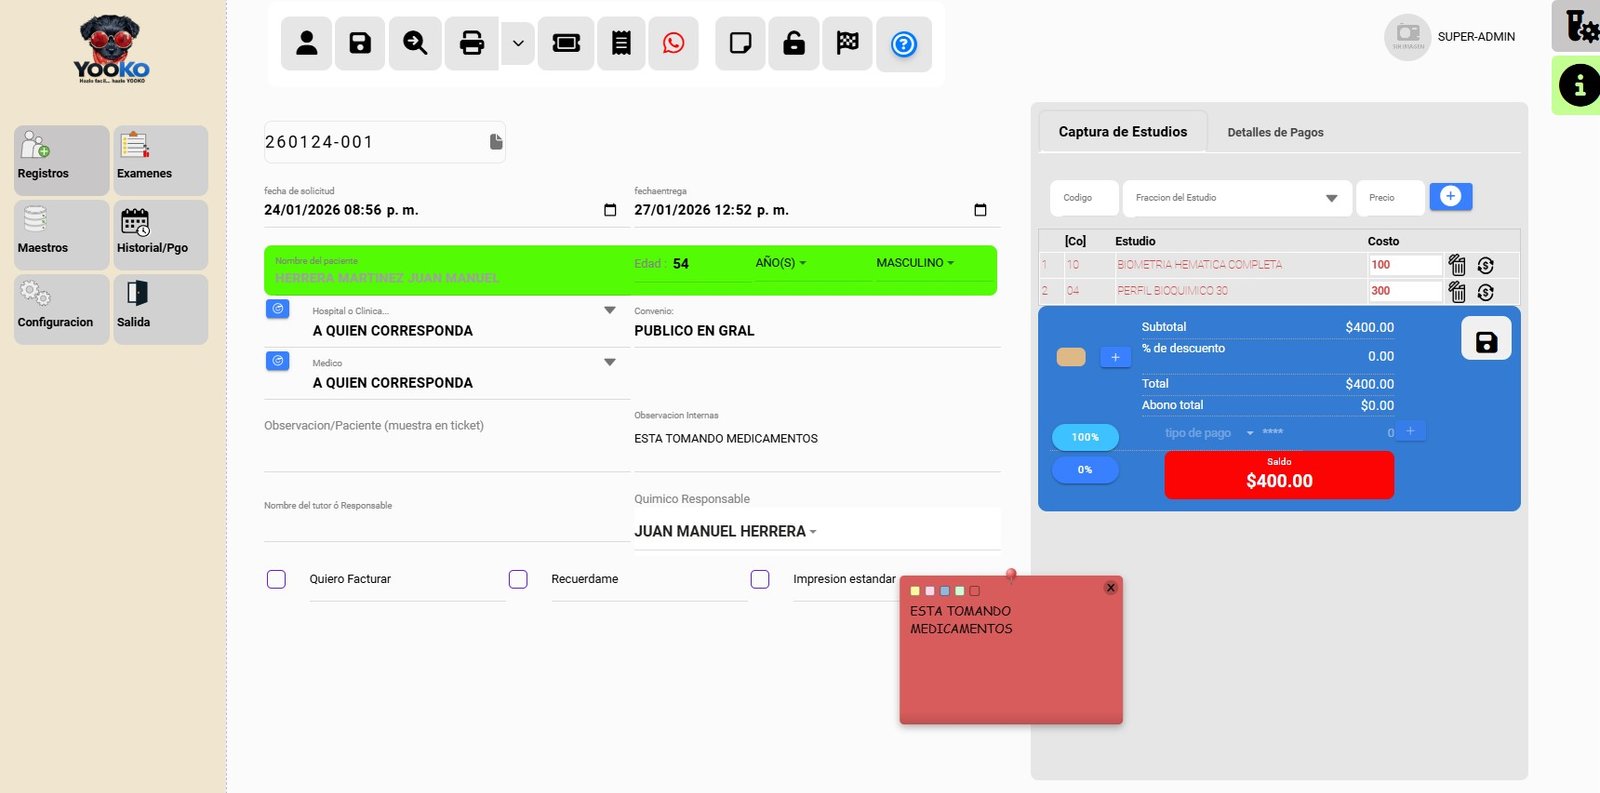The height and width of the screenshot is (793, 1600).
Task: Click the checkered flag icon
Action: pyautogui.click(x=847, y=43)
